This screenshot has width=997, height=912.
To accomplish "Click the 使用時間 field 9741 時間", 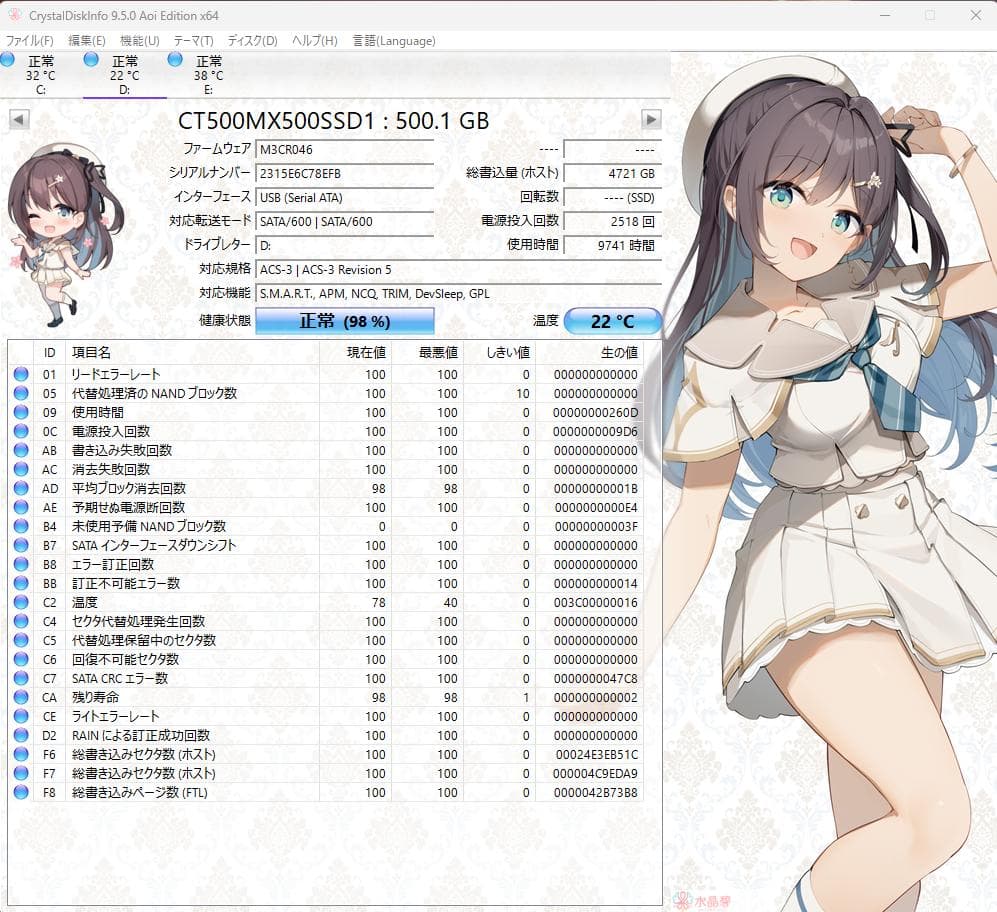I will tap(612, 245).
